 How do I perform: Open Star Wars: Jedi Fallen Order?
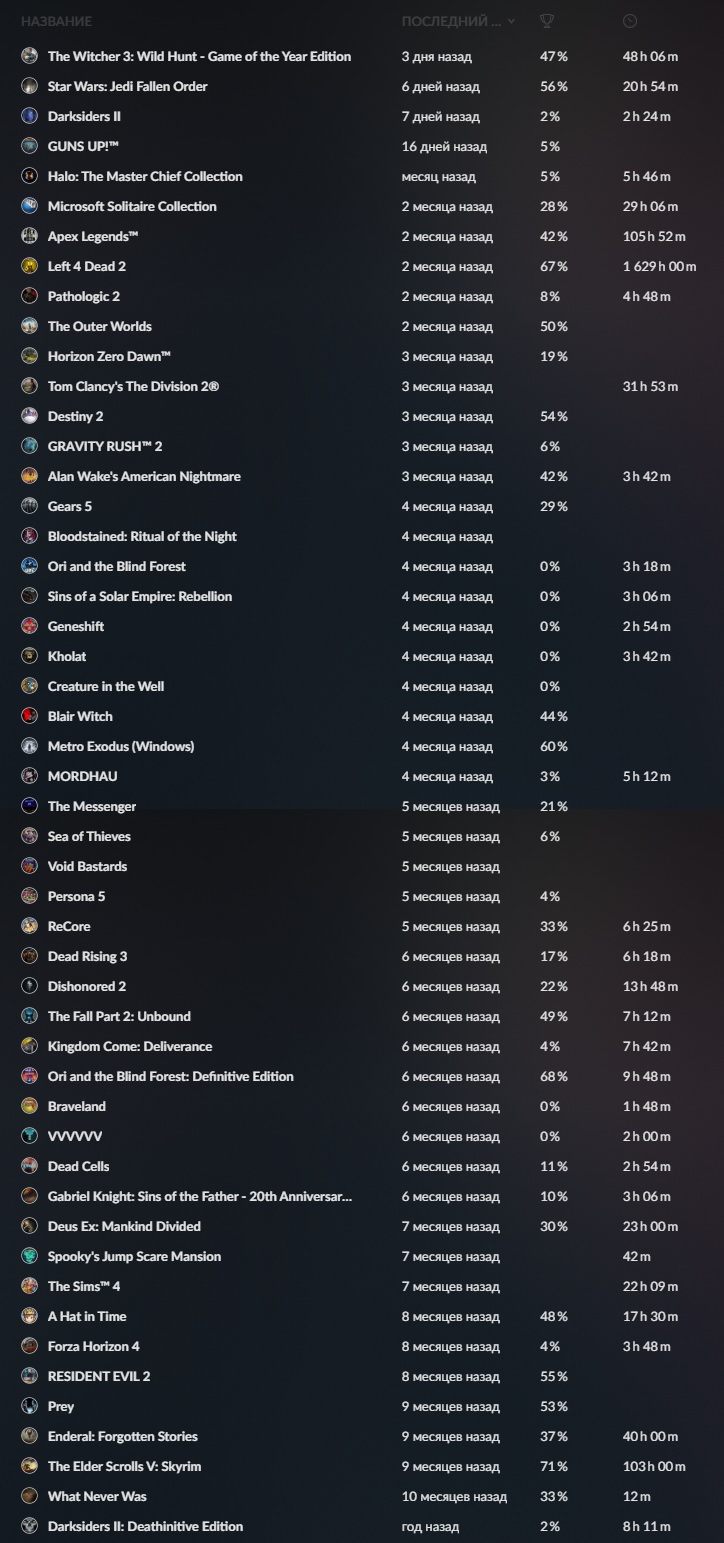tap(127, 87)
